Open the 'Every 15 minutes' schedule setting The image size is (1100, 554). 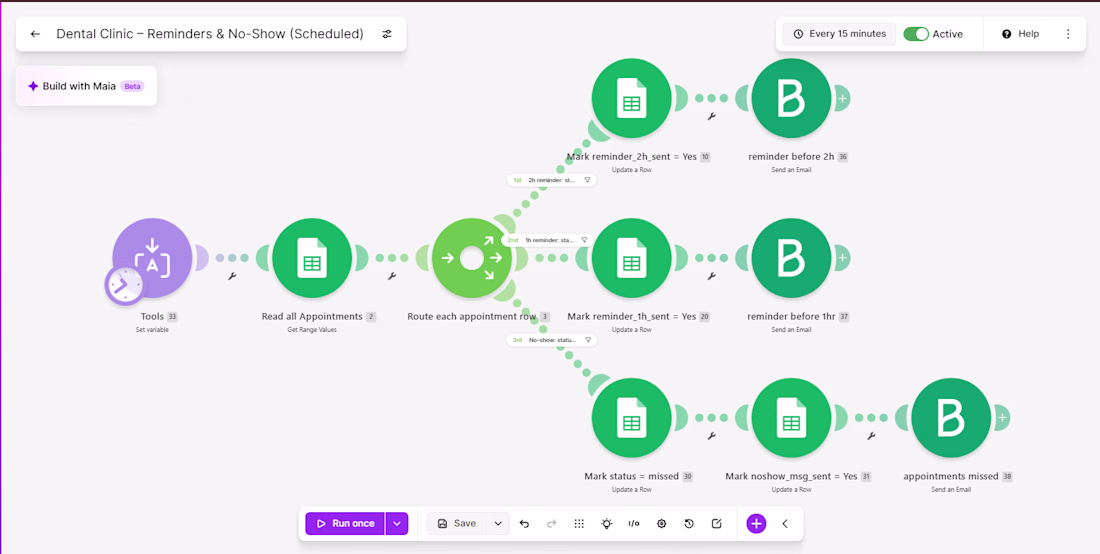pyautogui.click(x=839, y=34)
